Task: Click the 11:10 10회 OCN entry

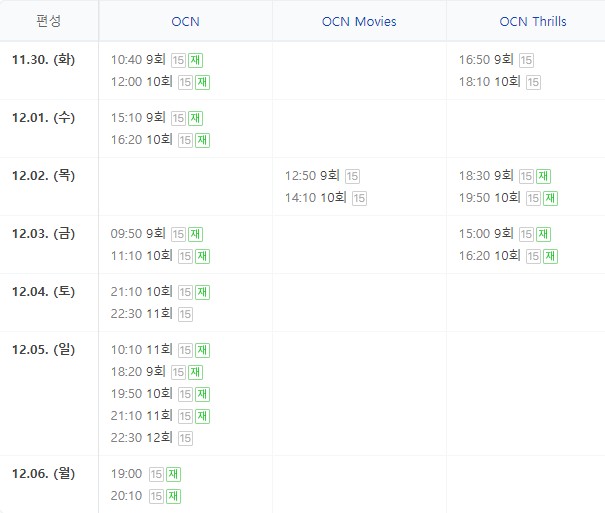Action: tap(142, 256)
